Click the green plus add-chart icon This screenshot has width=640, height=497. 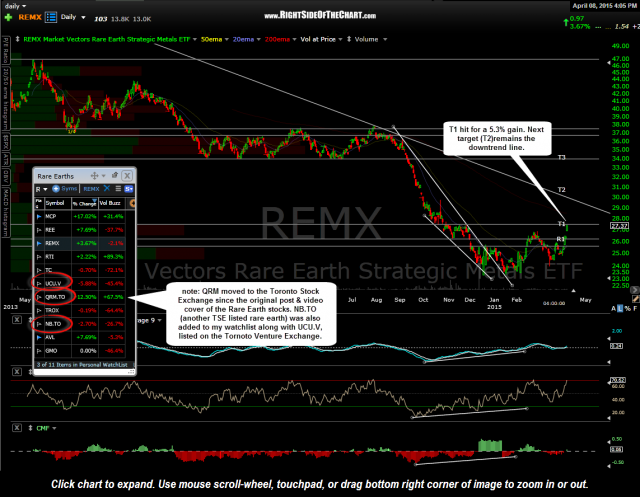click(8, 18)
